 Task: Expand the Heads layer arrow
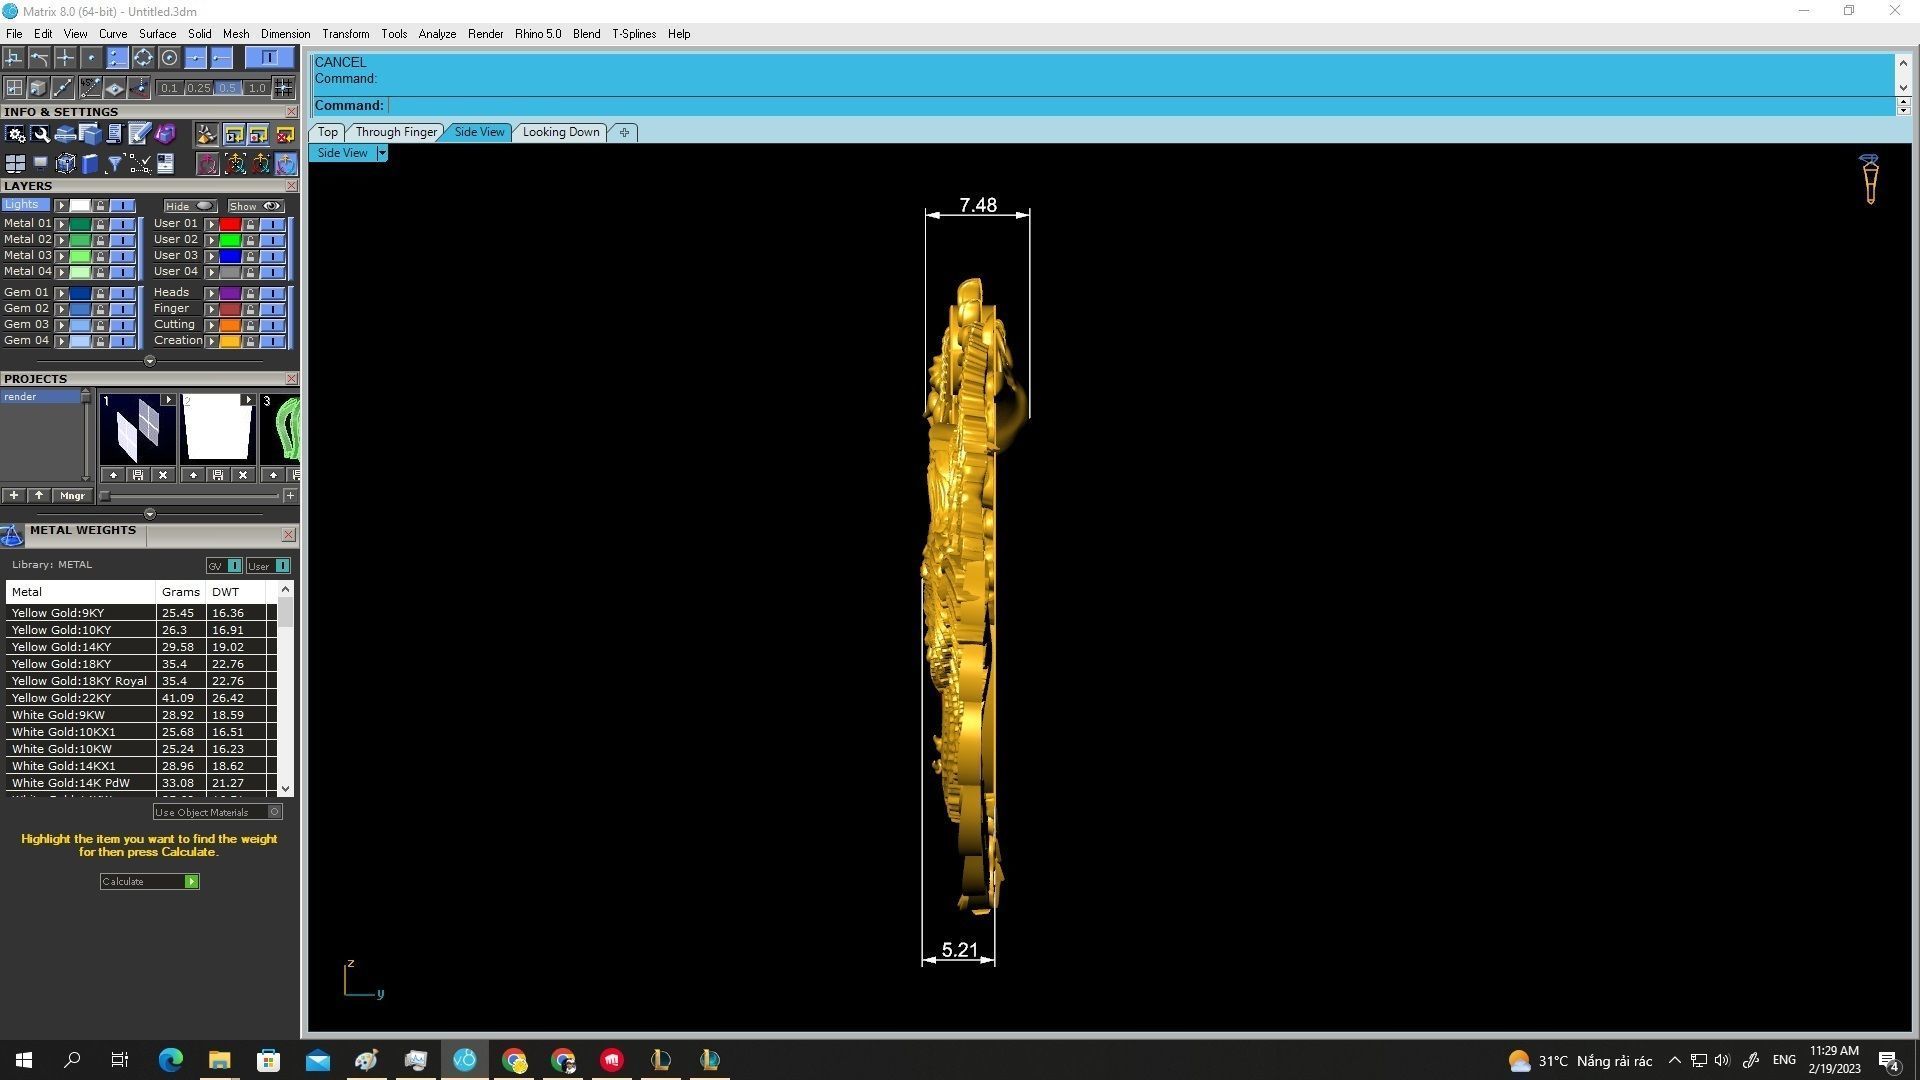[211, 293]
